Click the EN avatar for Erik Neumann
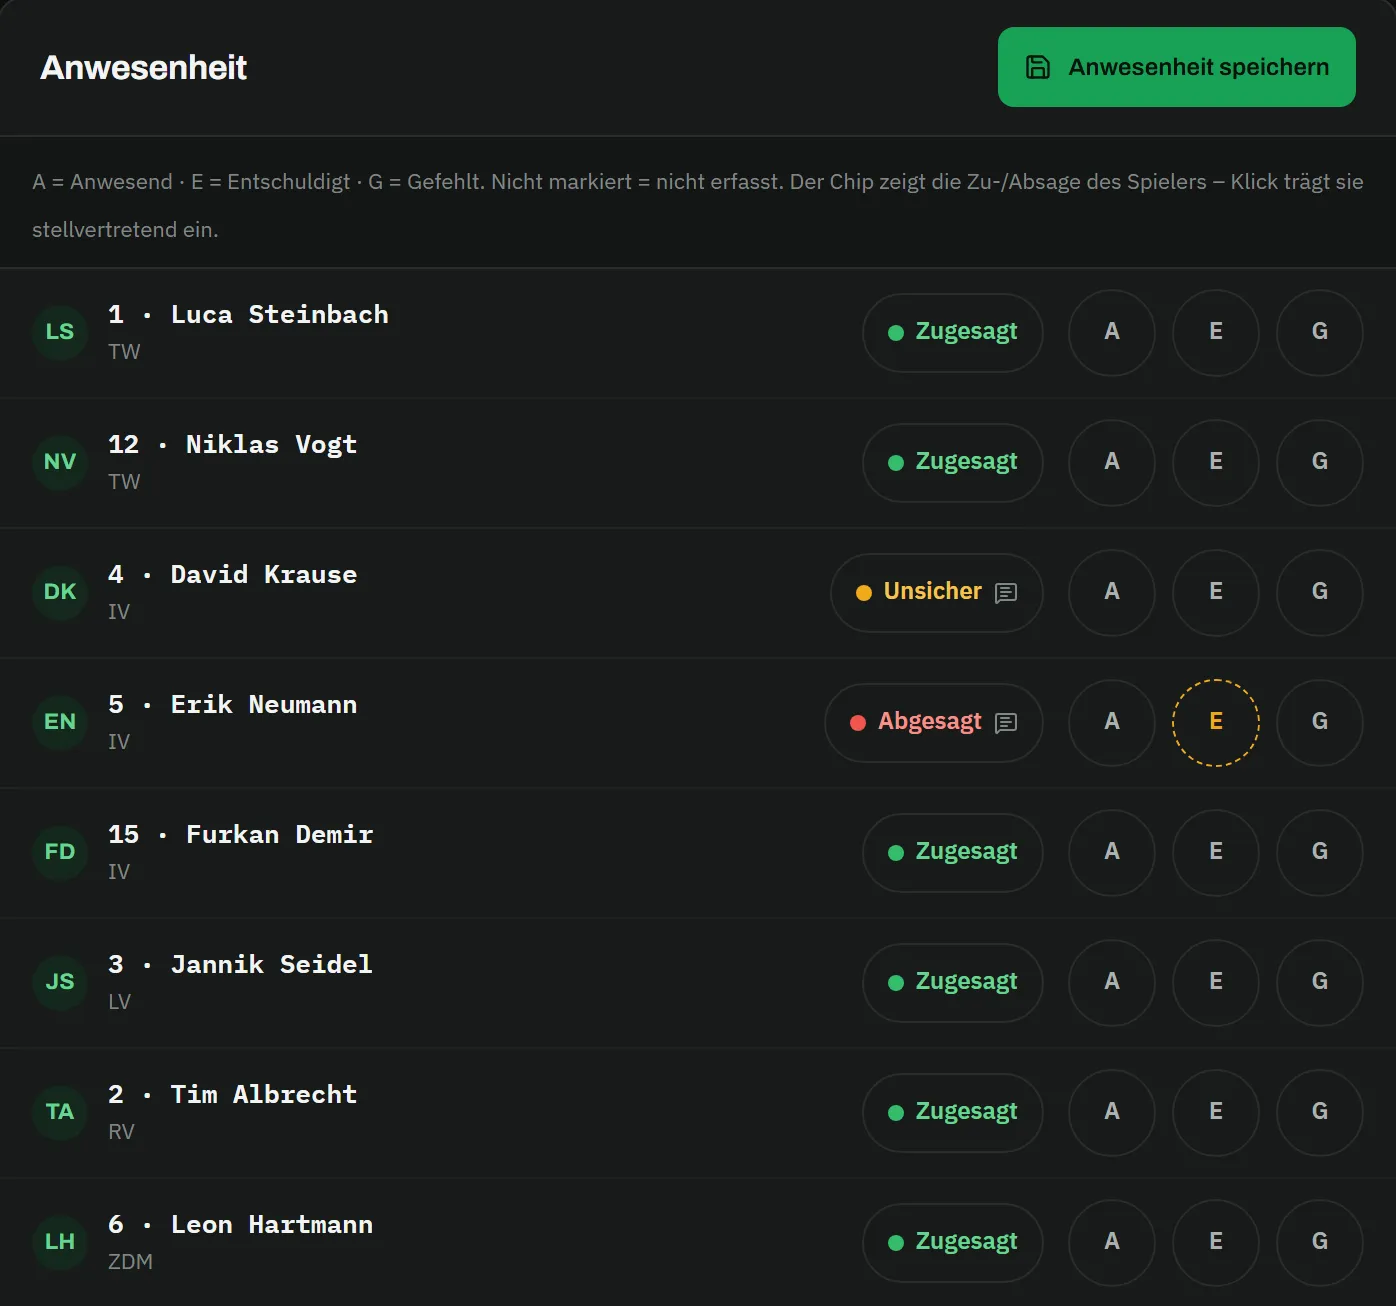The height and width of the screenshot is (1306, 1396). click(x=60, y=722)
